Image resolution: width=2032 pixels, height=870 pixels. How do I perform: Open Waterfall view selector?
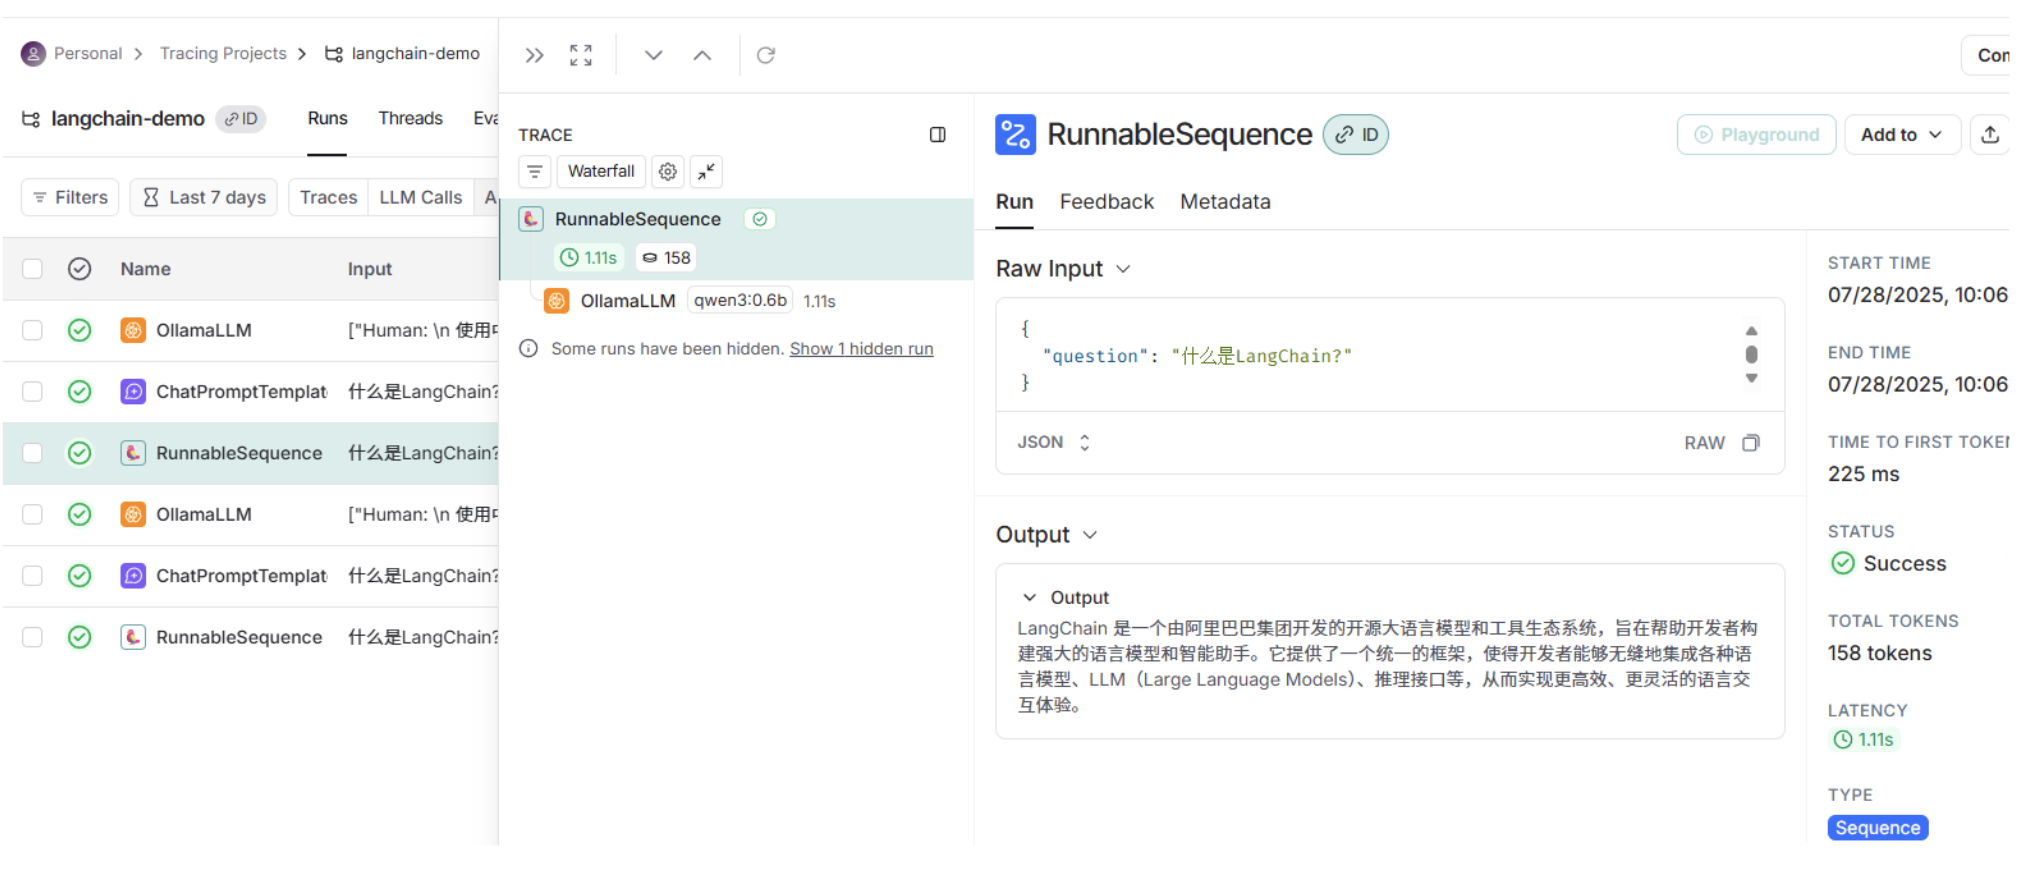click(x=601, y=172)
